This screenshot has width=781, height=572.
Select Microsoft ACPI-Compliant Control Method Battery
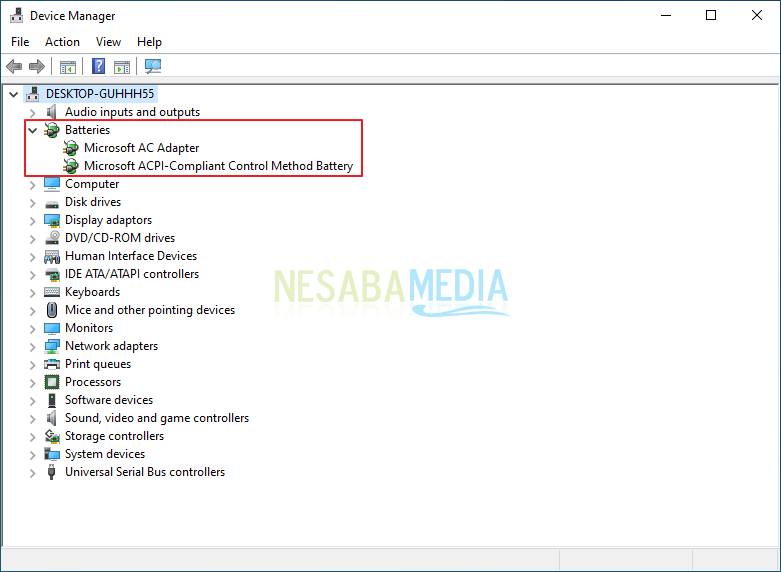point(218,166)
